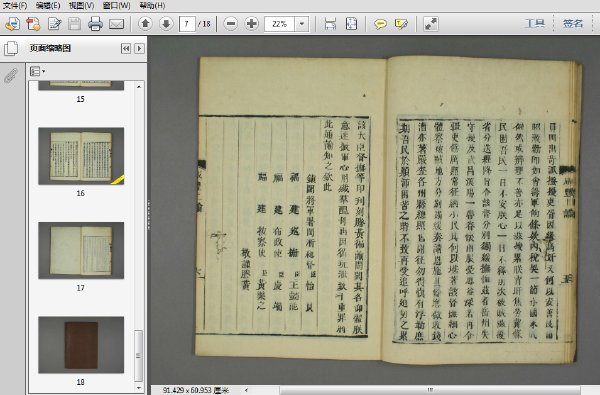The image size is (600, 395).
Task: Open the zoom percentage dropdown arrow
Action: 302,24
